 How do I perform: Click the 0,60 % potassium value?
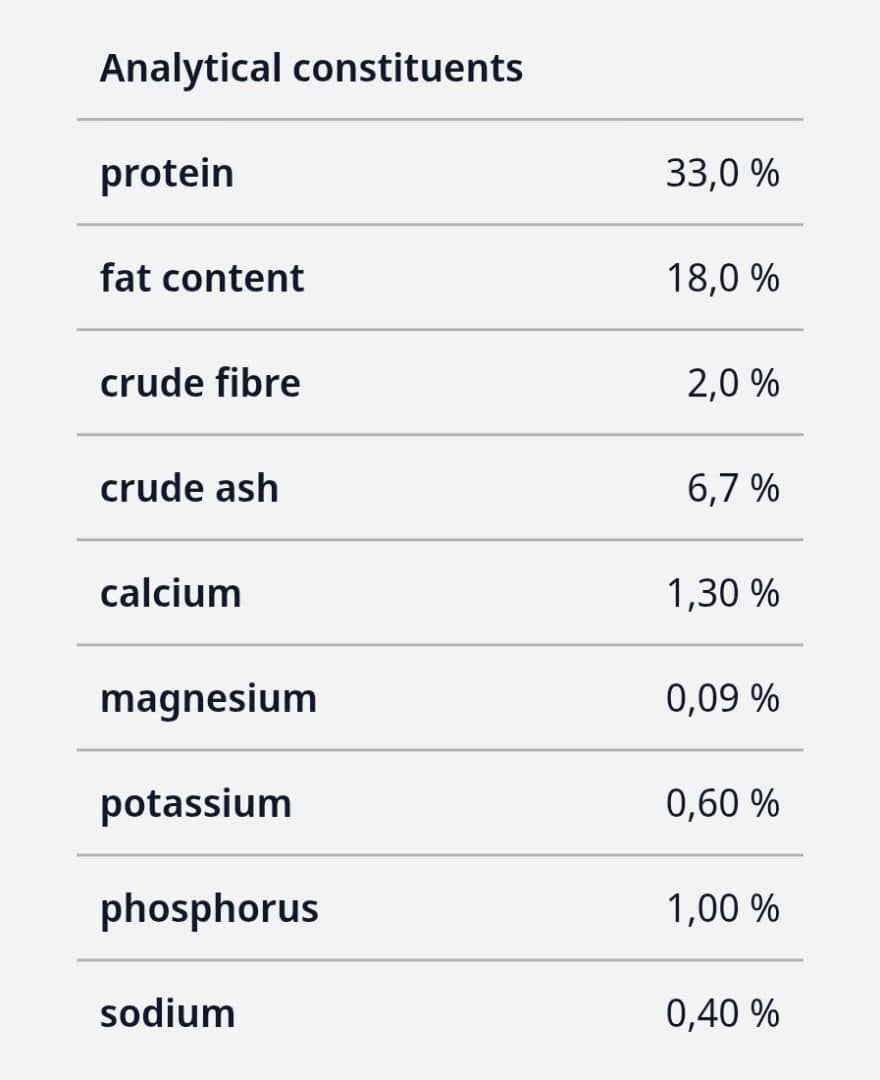[x=722, y=803]
